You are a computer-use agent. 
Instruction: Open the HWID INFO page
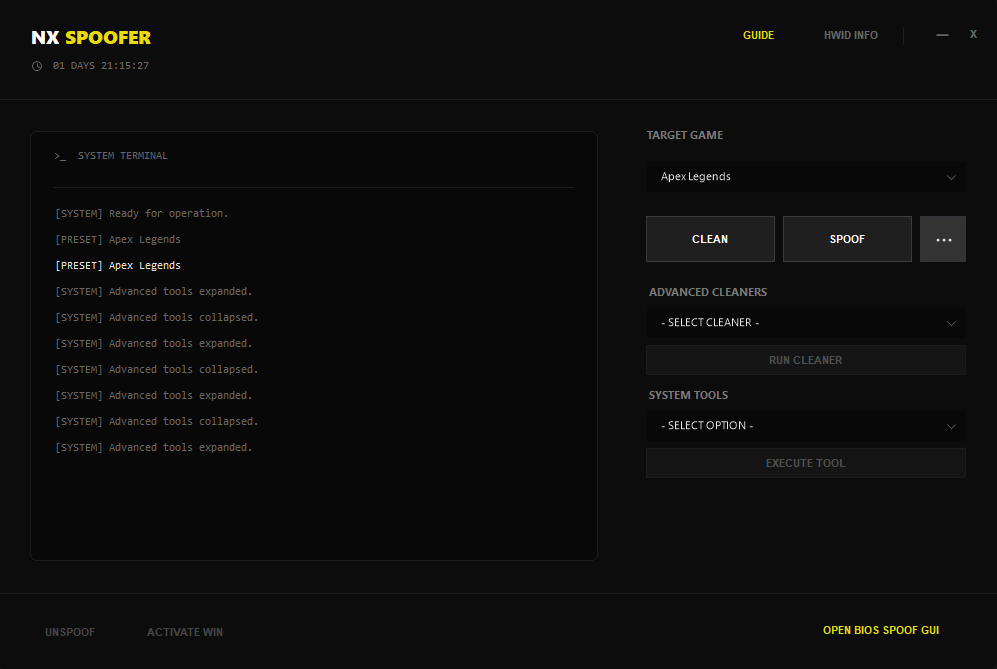pos(850,36)
